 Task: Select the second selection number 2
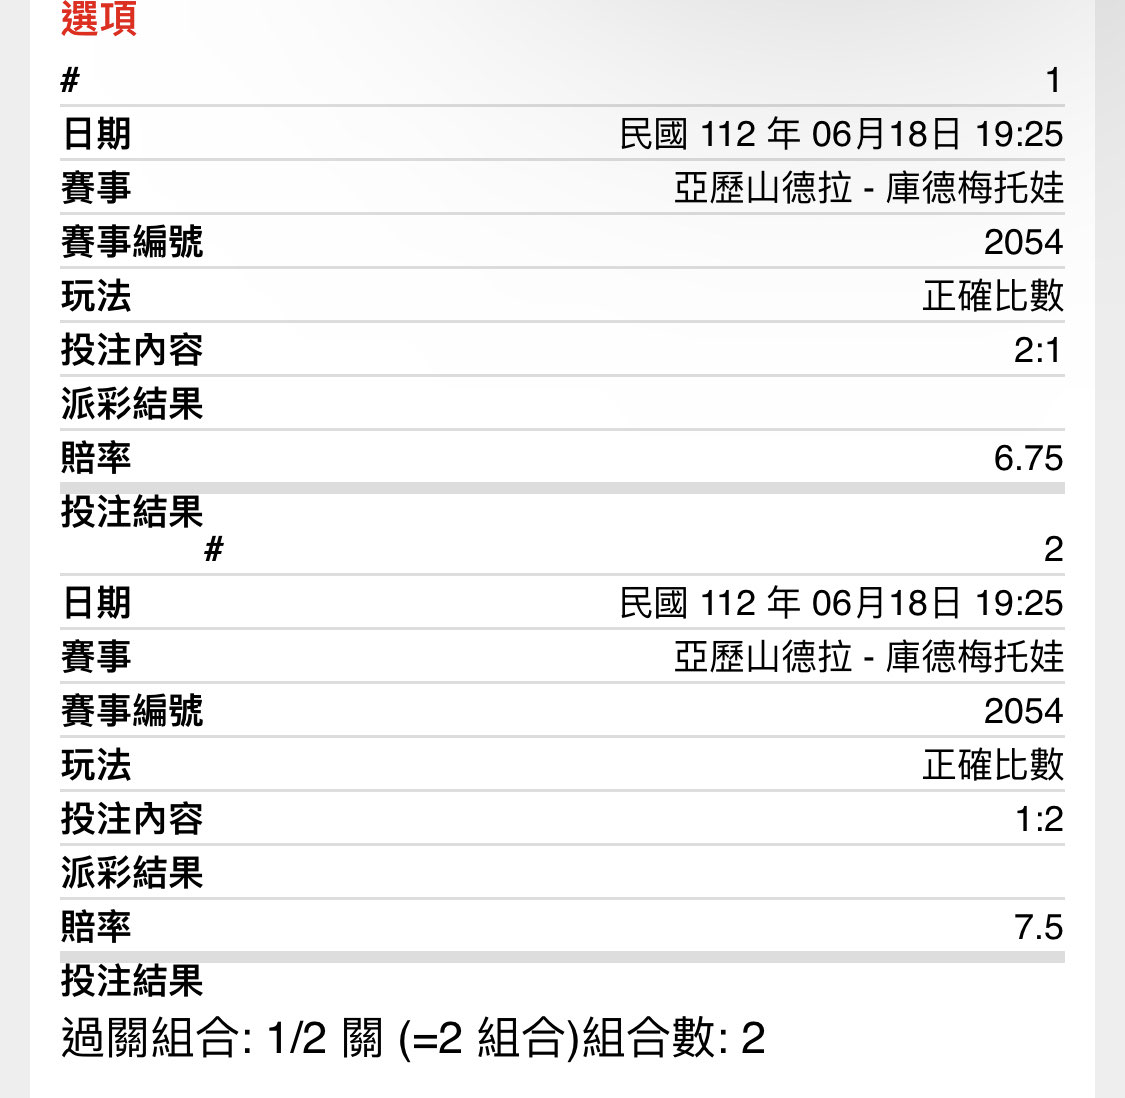point(1053,550)
